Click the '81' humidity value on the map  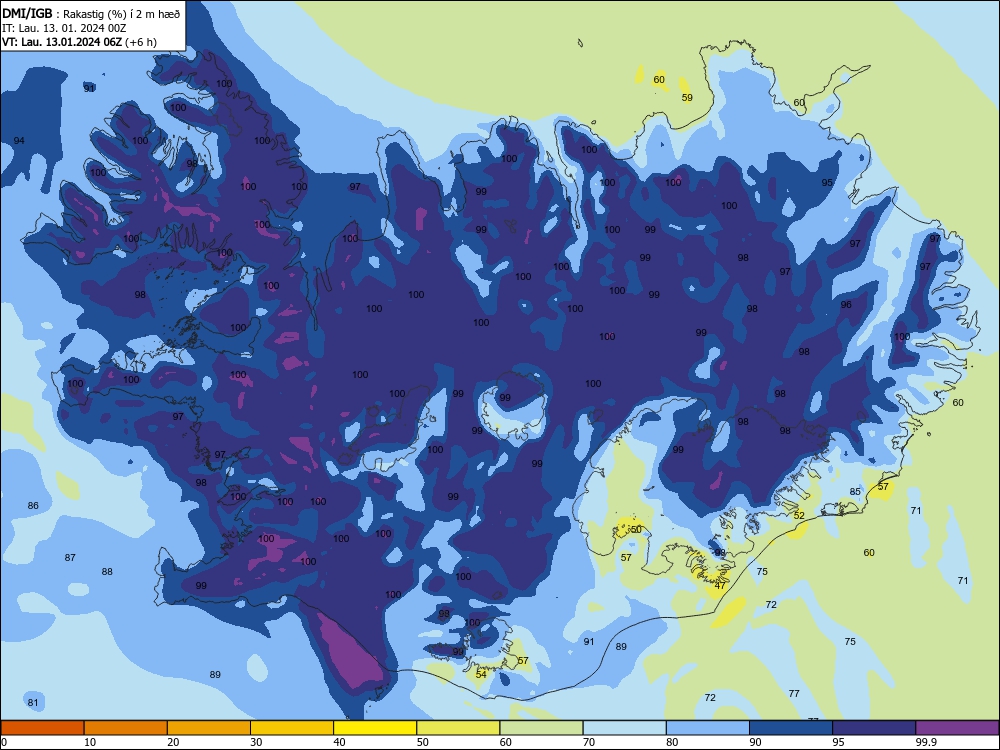pyautogui.click(x=33, y=703)
